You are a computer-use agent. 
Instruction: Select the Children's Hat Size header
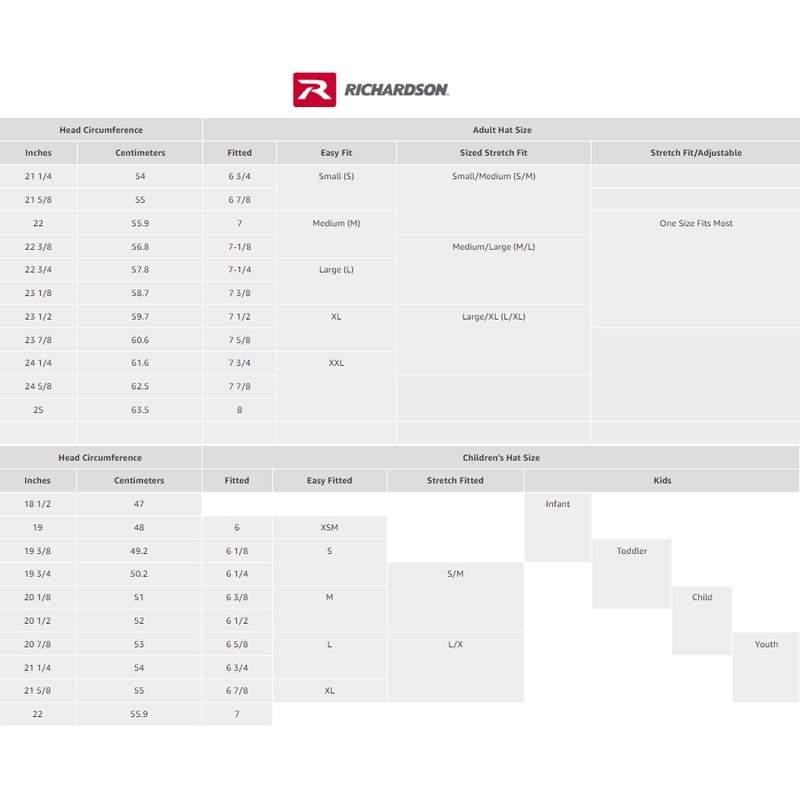pyautogui.click(x=501, y=458)
